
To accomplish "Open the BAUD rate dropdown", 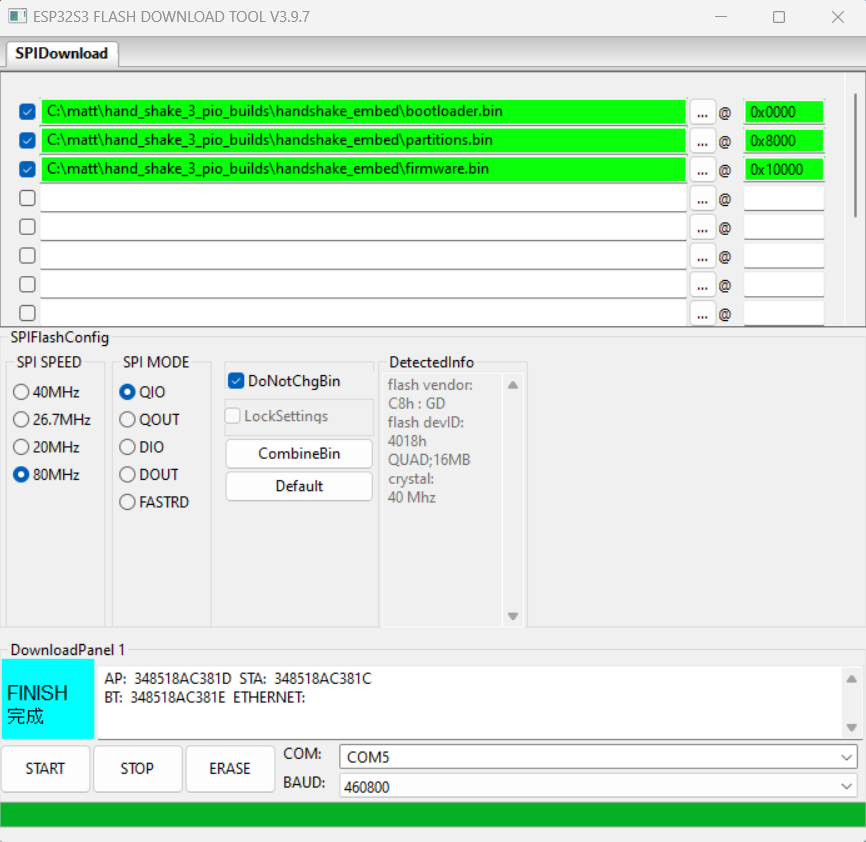I will point(597,786).
